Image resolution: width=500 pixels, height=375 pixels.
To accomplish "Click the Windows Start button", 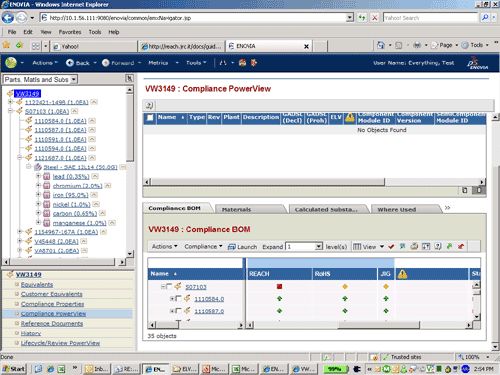I will (x=14, y=369).
